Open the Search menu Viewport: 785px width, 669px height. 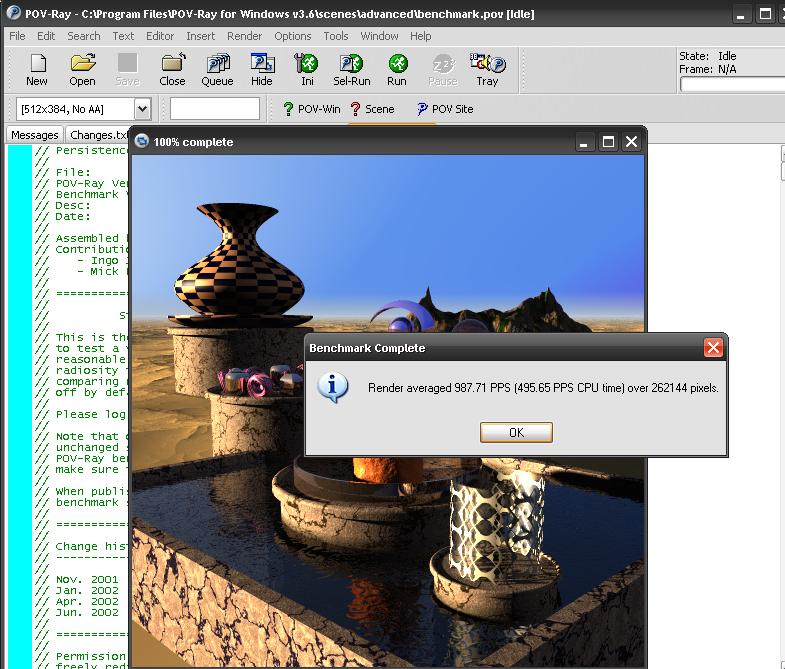84,36
